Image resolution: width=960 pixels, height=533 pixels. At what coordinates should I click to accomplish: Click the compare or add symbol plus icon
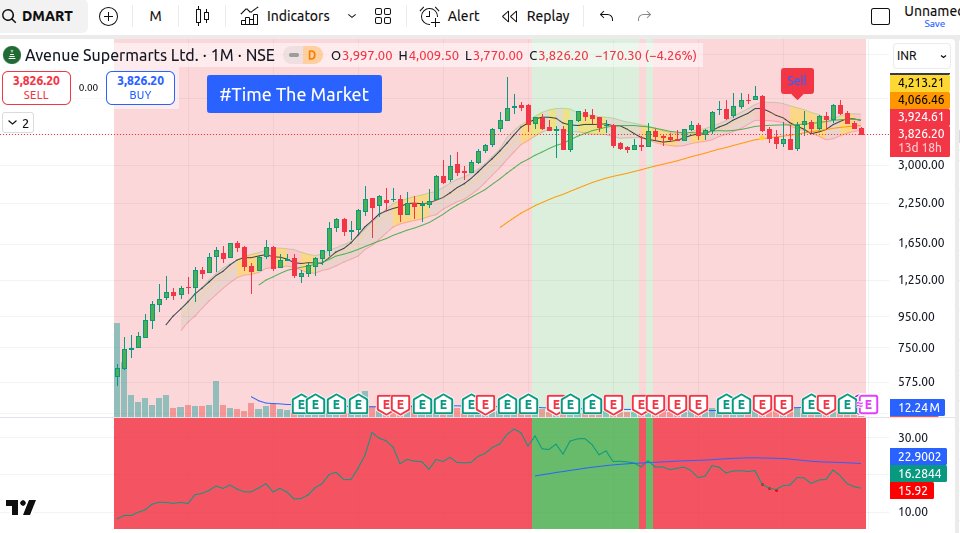pyautogui.click(x=108, y=17)
